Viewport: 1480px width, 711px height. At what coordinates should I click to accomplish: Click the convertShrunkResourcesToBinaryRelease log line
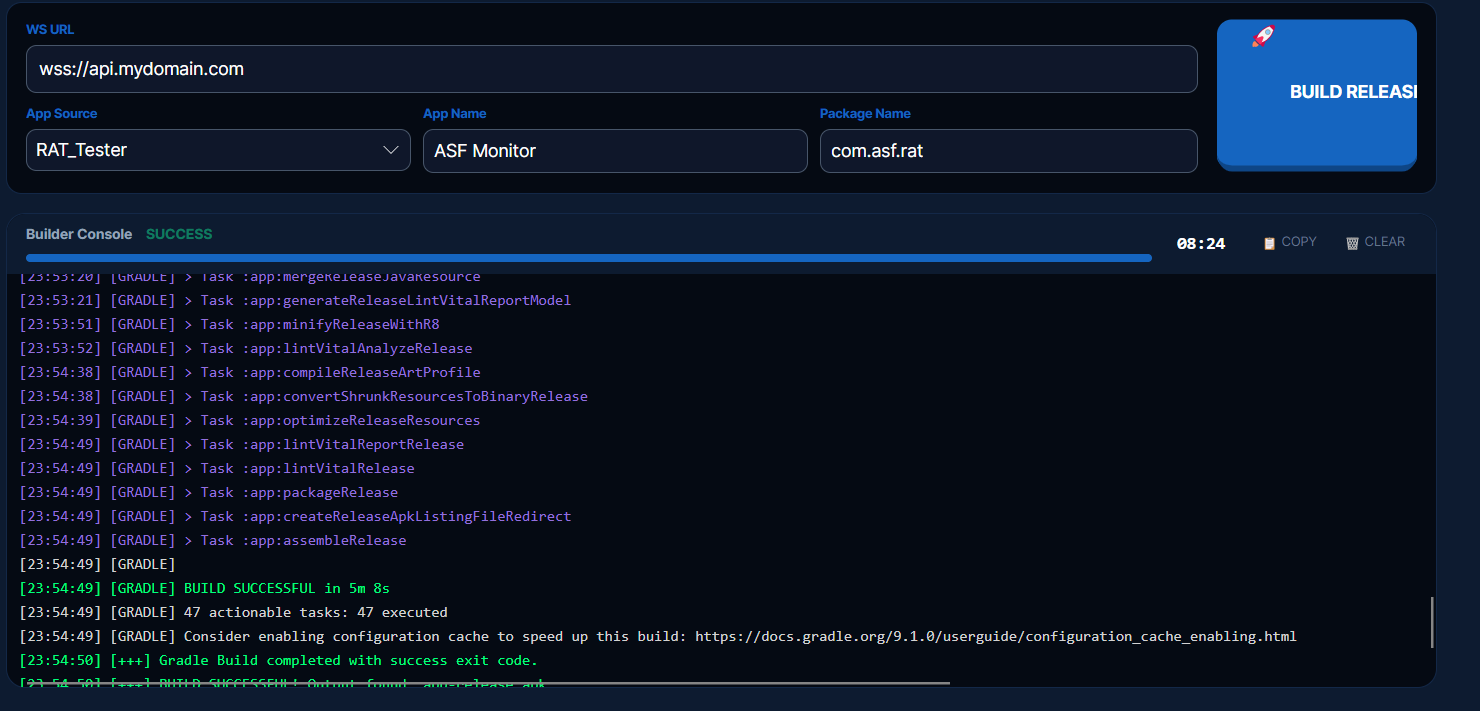(304, 396)
